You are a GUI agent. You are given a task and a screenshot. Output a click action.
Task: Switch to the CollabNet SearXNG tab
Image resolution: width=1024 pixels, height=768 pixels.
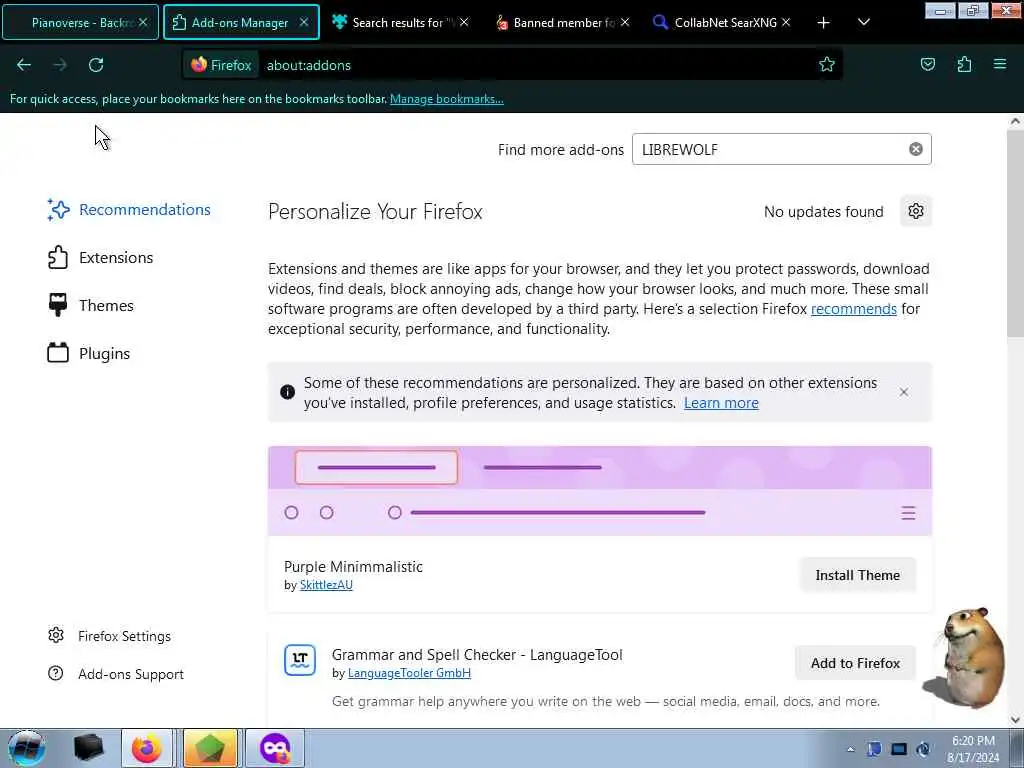click(x=721, y=22)
